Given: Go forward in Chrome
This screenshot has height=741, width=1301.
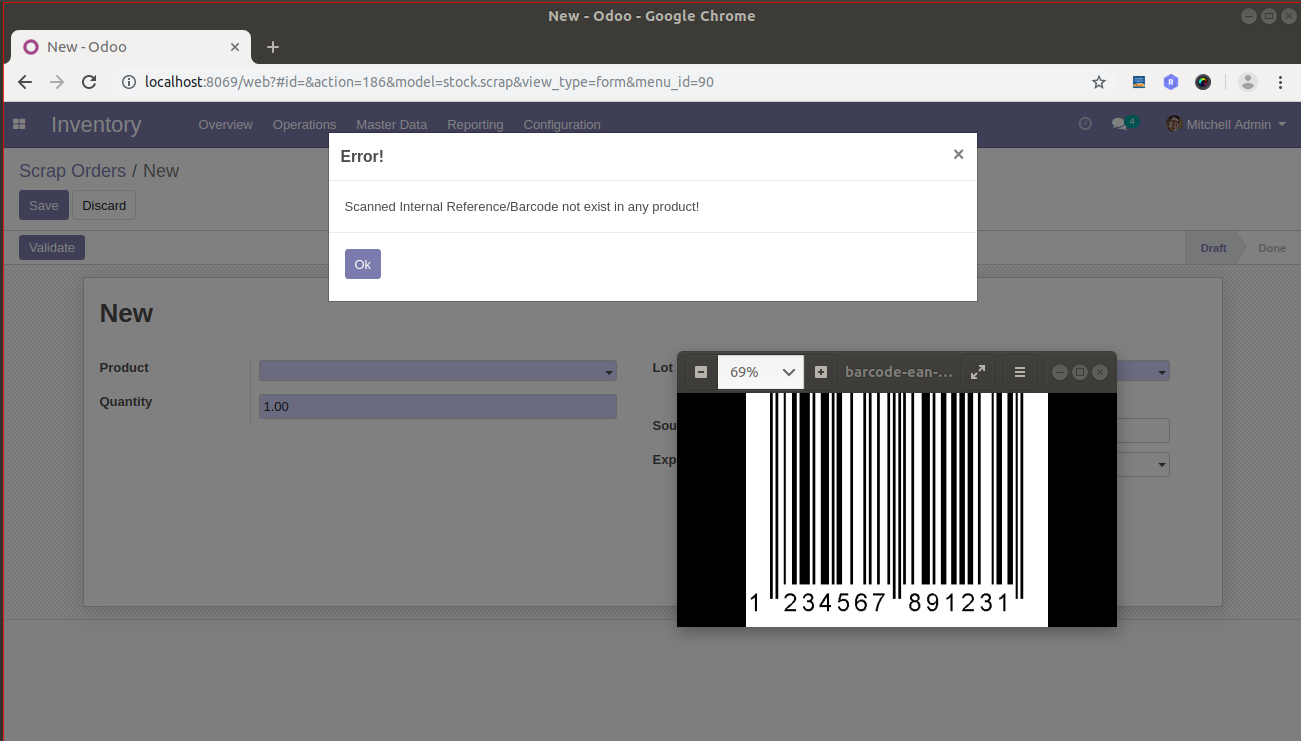Looking at the screenshot, I should [57, 82].
